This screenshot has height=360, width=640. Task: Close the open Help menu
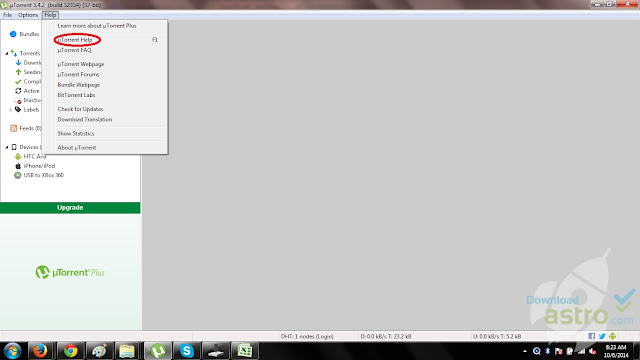tap(50, 15)
